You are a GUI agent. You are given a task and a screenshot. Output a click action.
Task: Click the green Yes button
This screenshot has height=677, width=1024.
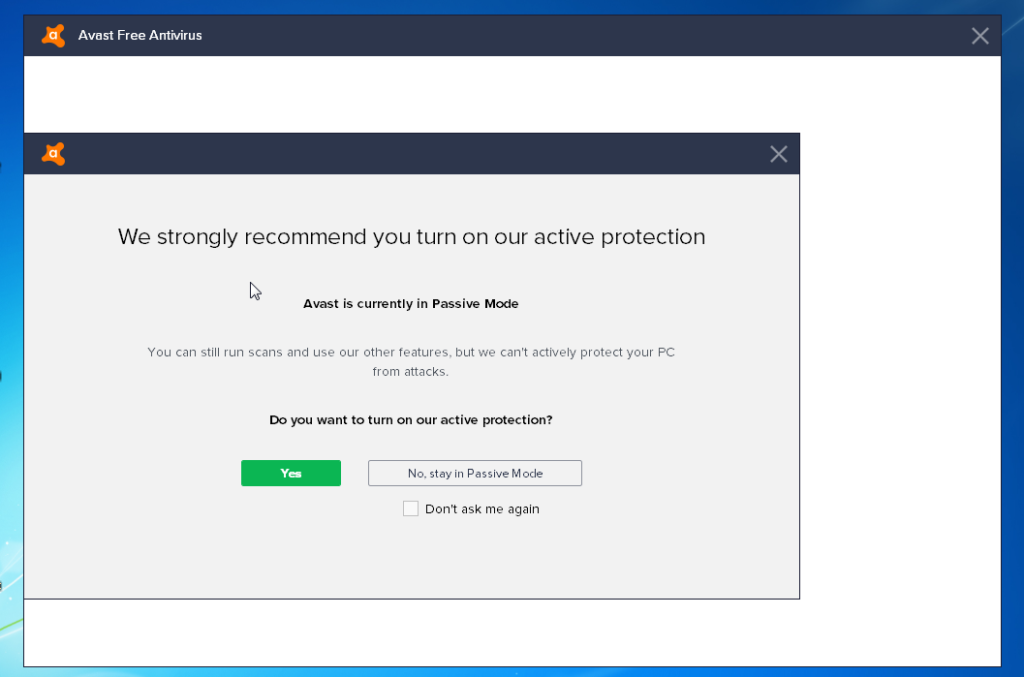point(291,473)
